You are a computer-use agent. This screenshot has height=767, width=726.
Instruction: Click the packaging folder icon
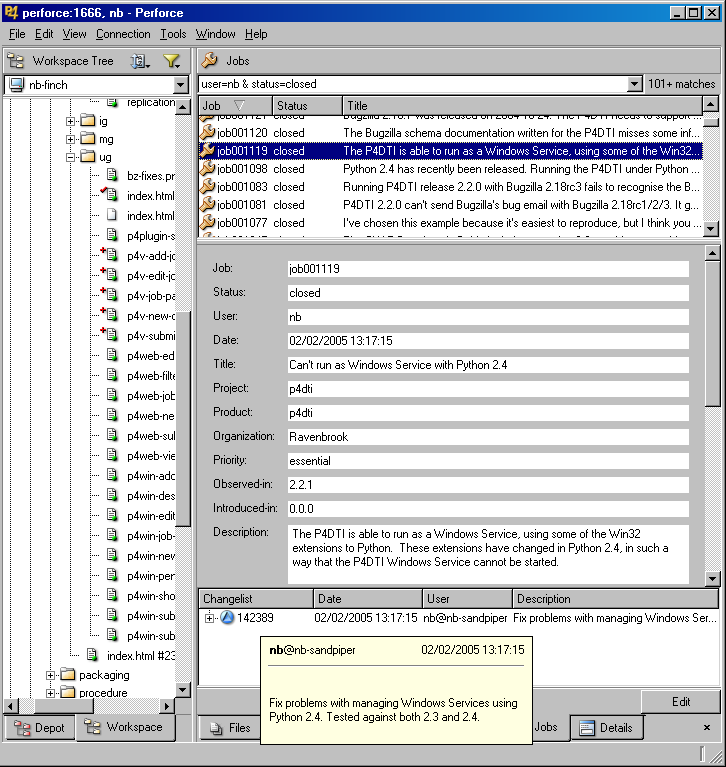point(67,675)
